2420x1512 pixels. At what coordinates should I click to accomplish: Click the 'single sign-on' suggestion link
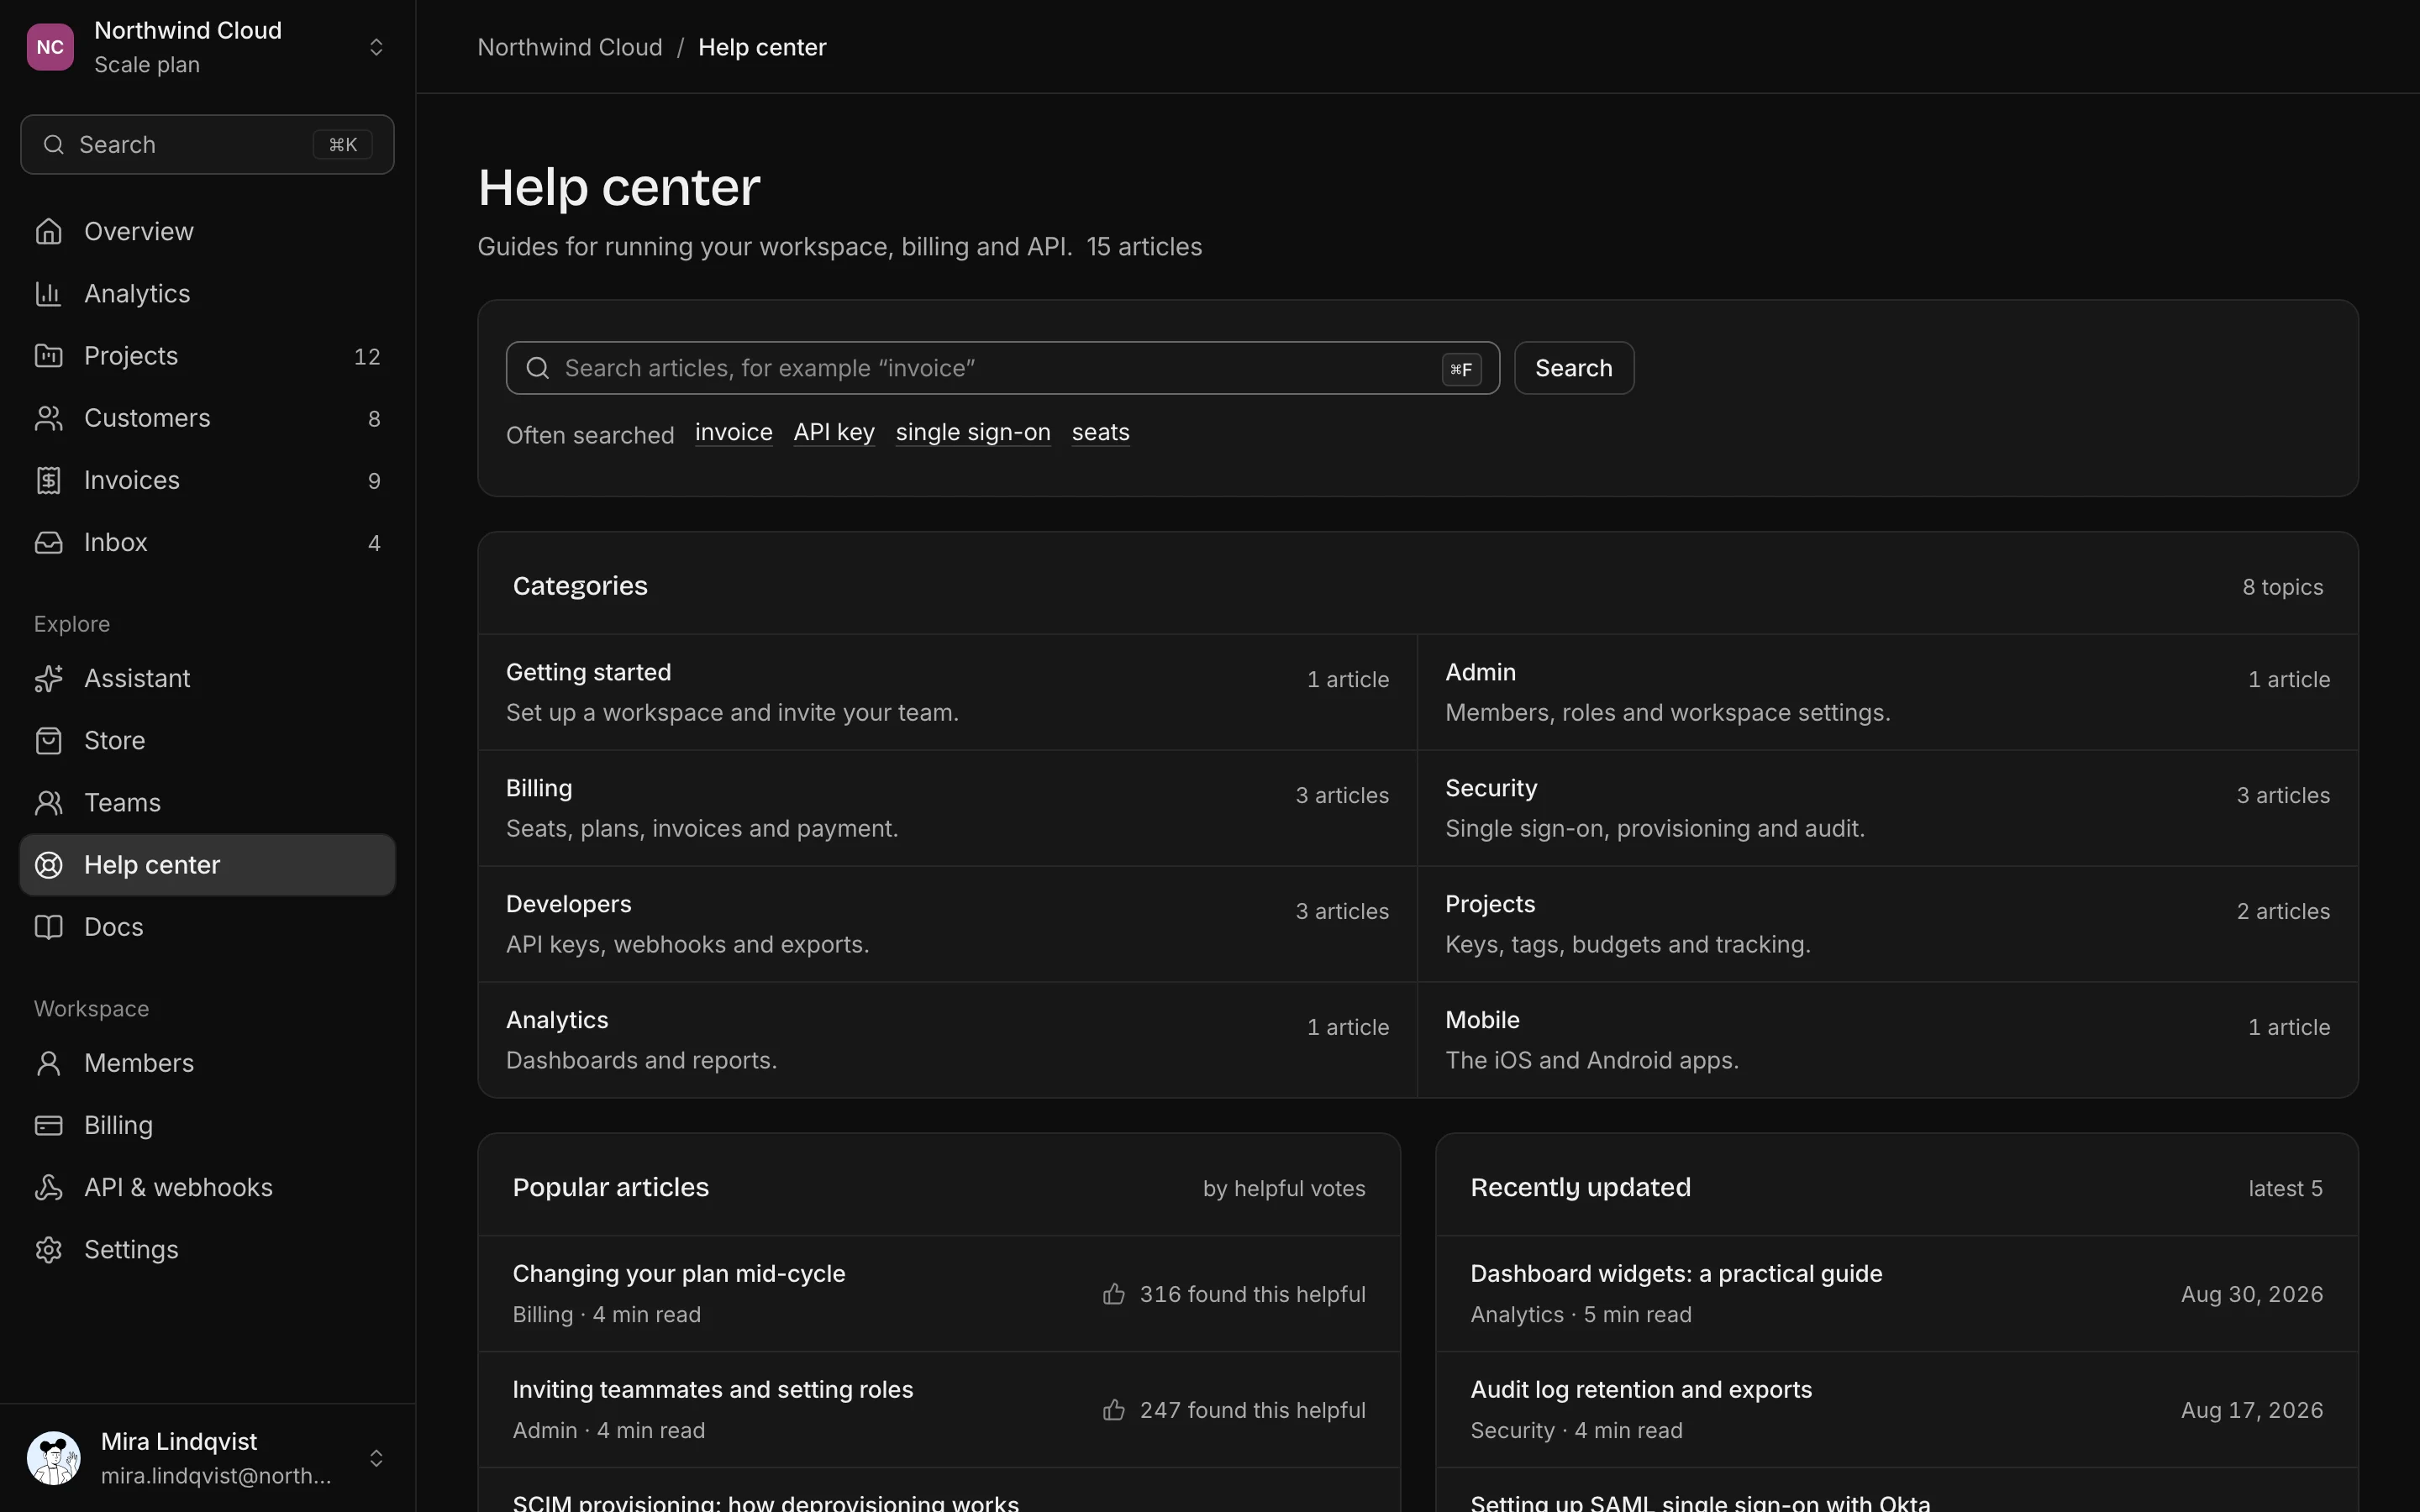[x=973, y=432]
